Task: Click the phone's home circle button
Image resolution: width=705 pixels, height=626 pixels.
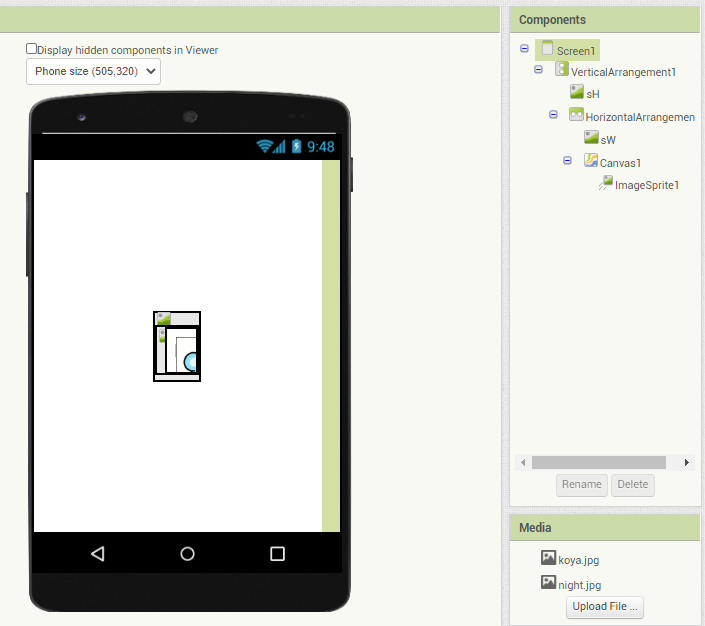Action: click(187, 554)
